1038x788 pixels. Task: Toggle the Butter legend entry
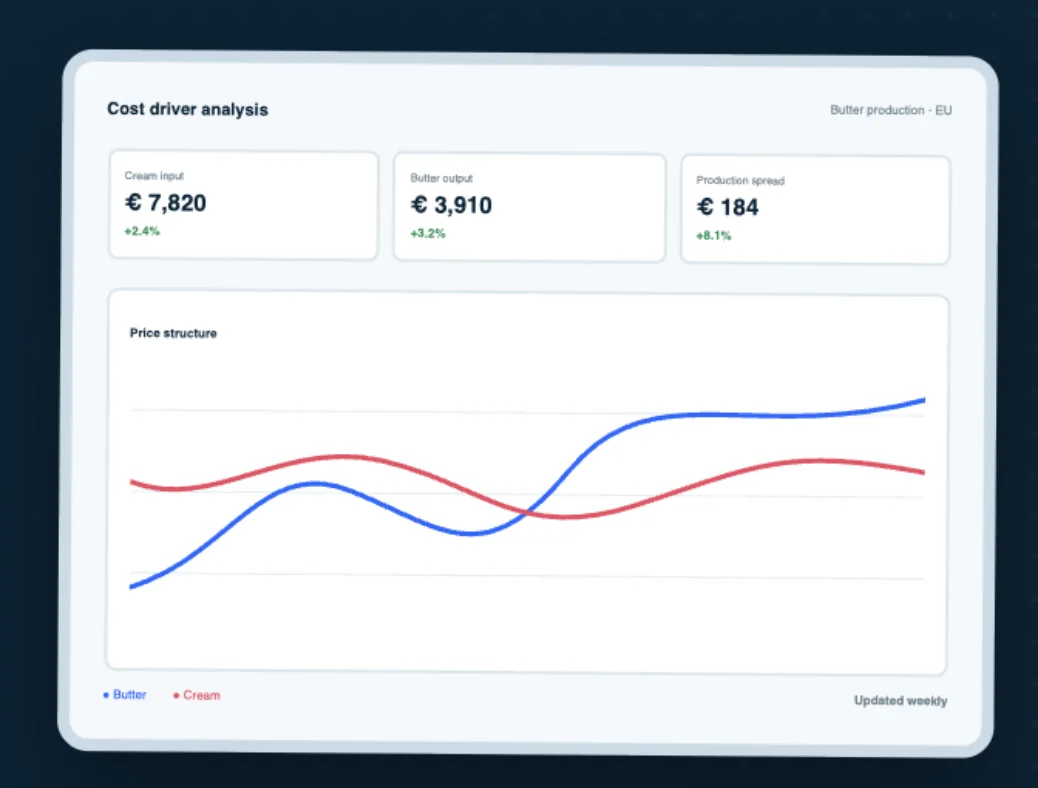(x=124, y=695)
